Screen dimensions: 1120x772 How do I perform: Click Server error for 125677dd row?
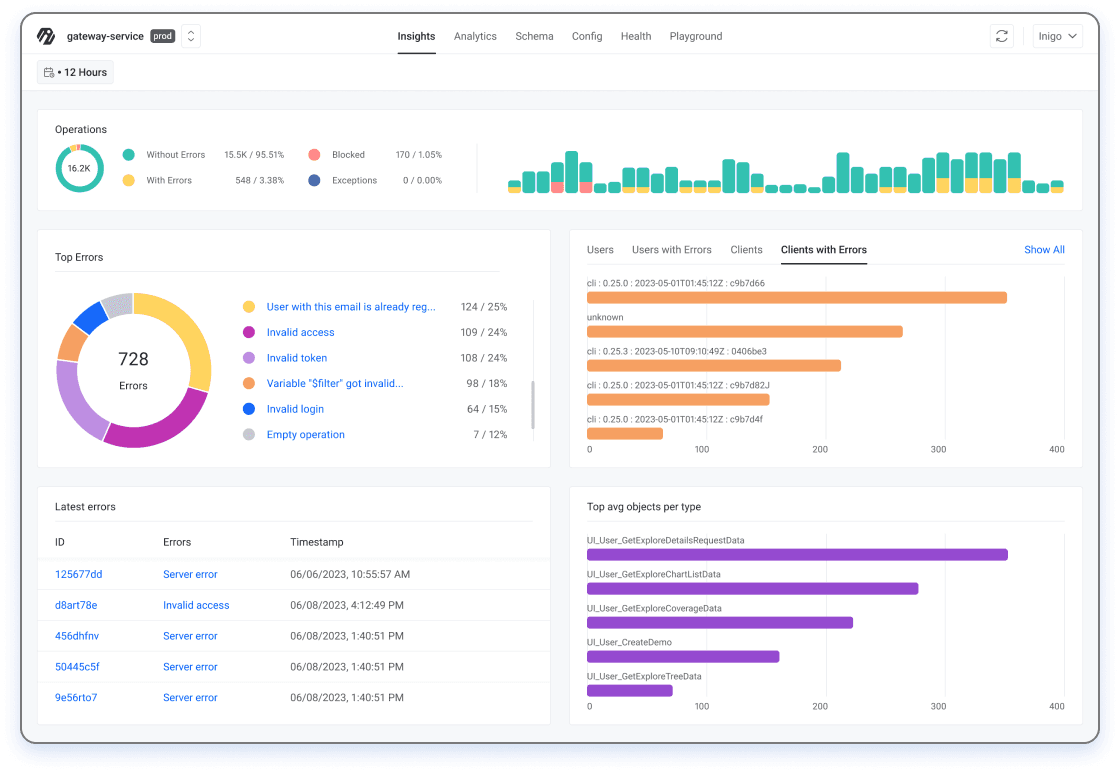pos(190,574)
